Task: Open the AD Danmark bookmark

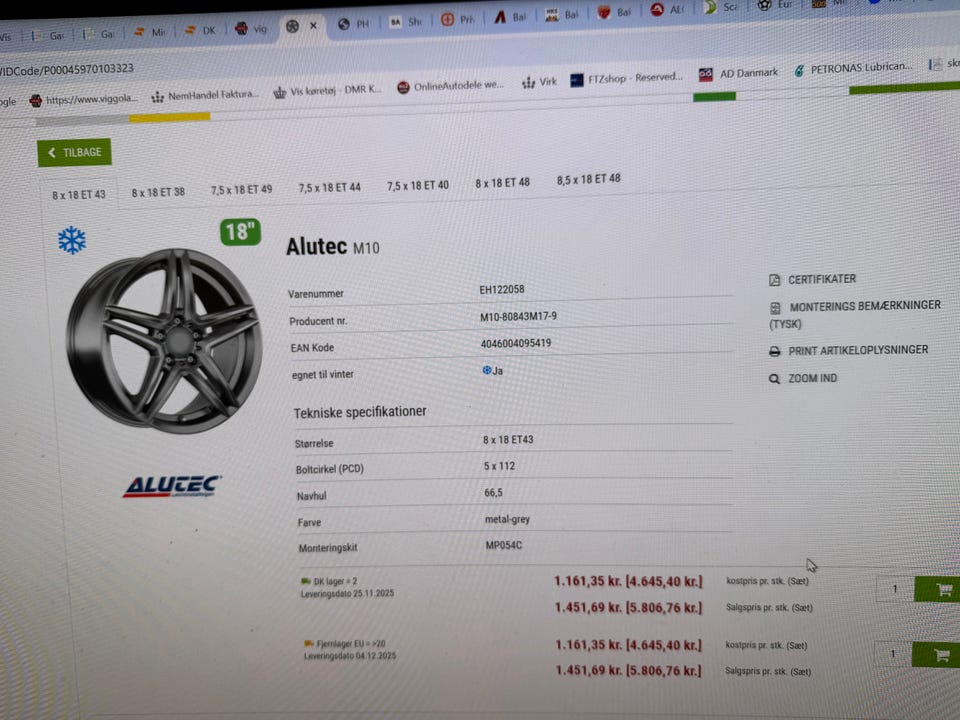Action: pos(738,74)
